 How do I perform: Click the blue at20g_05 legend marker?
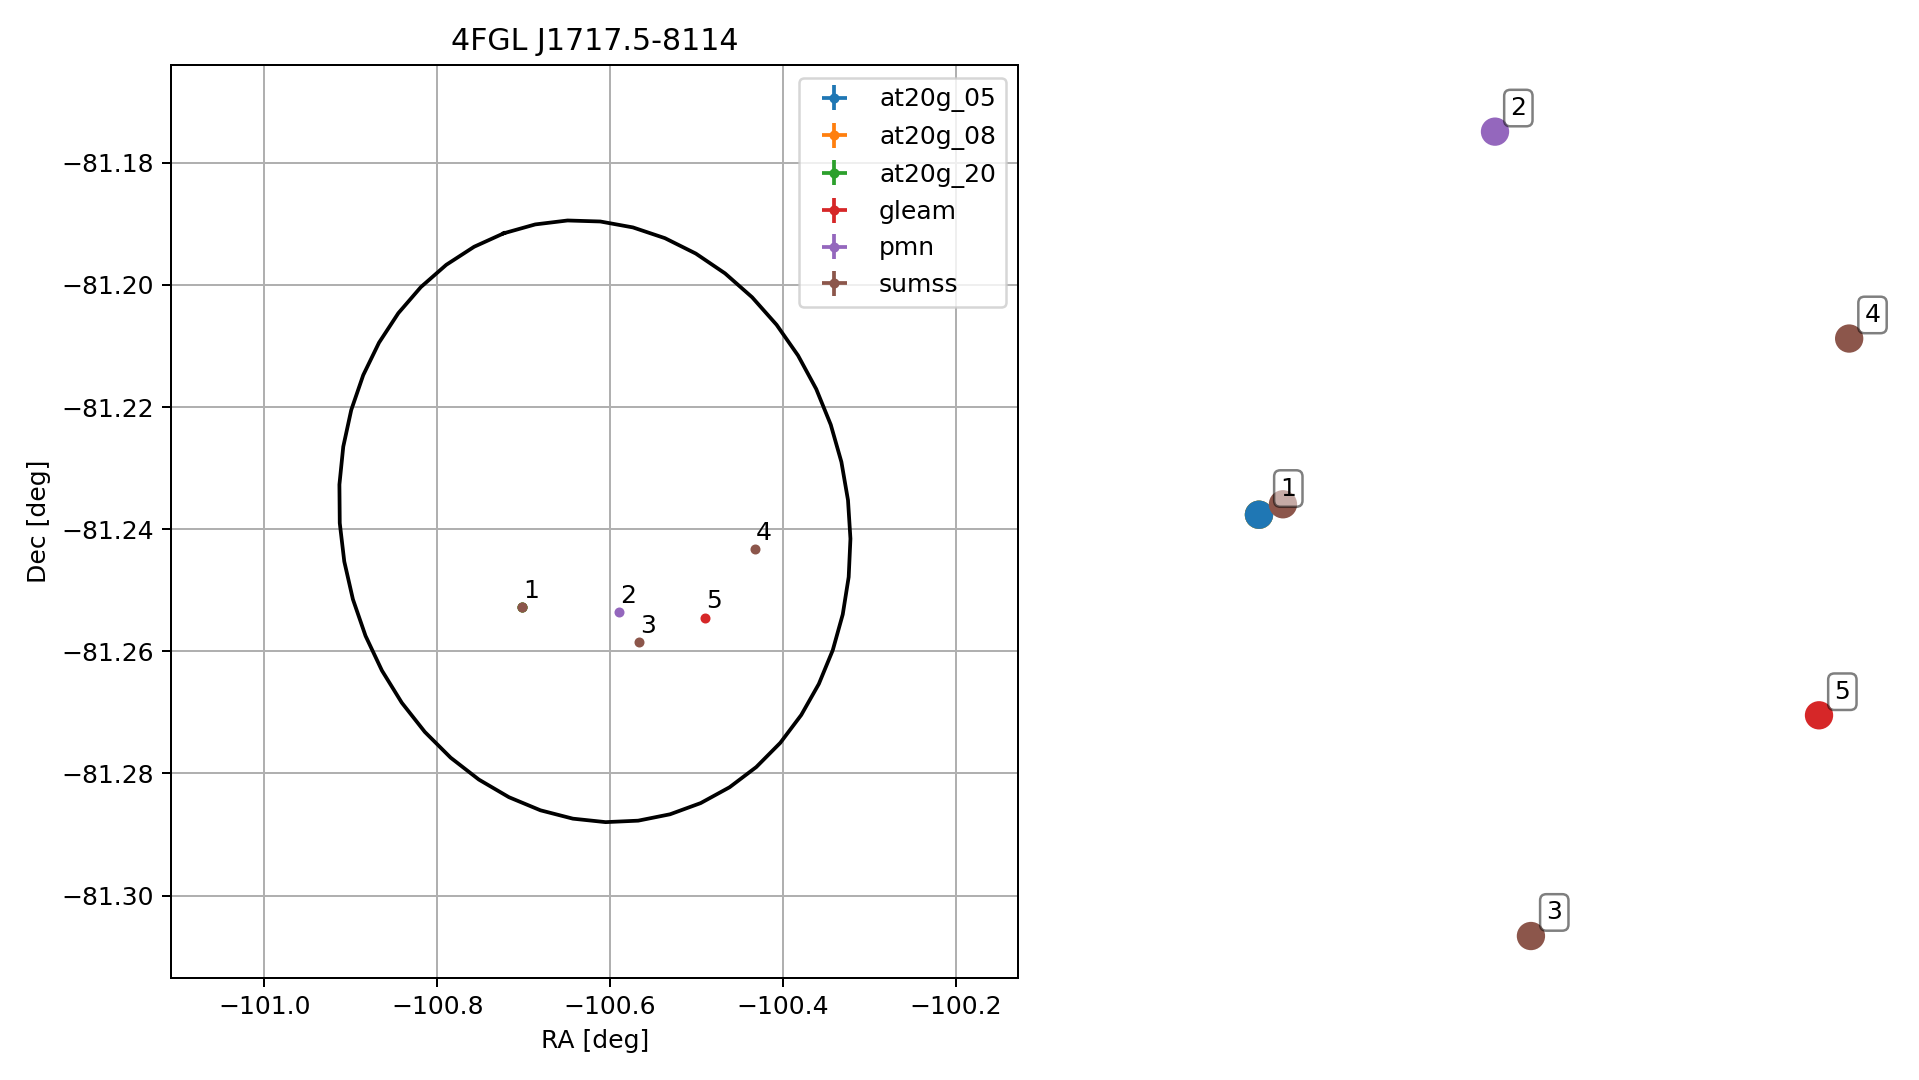pyautogui.click(x=834, y=97)
